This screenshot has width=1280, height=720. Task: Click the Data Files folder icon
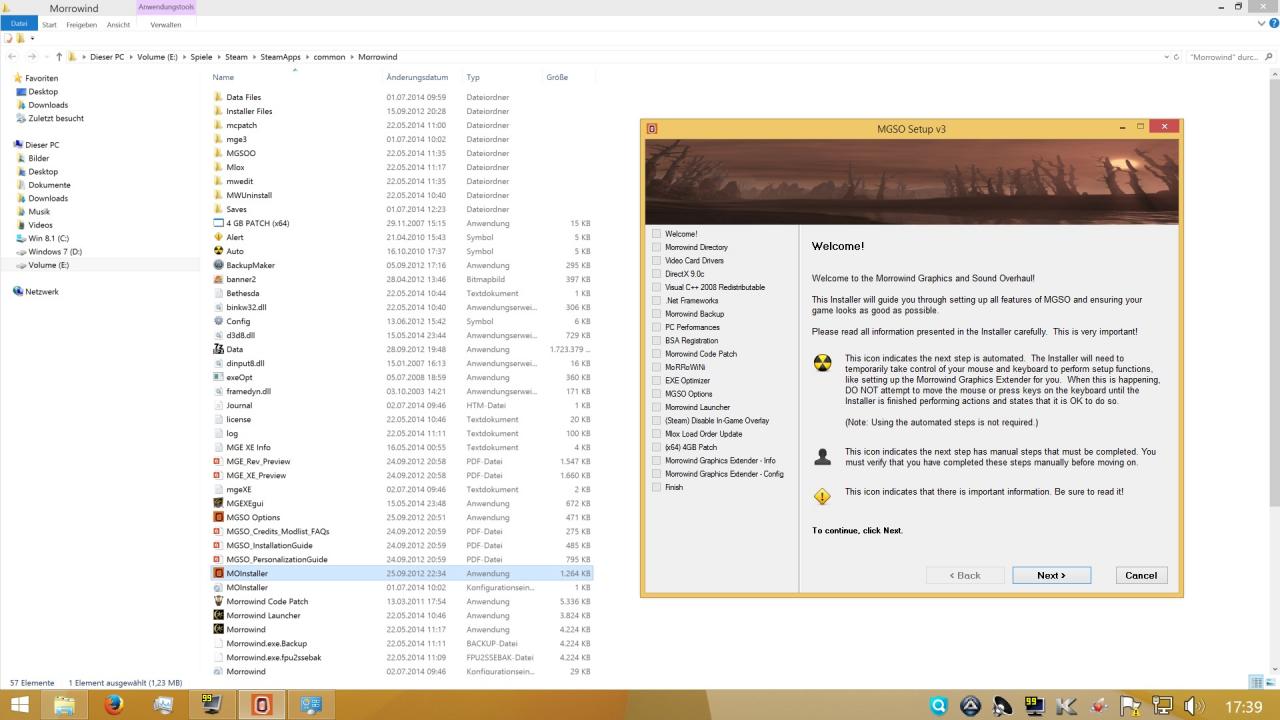click(218, 98)
